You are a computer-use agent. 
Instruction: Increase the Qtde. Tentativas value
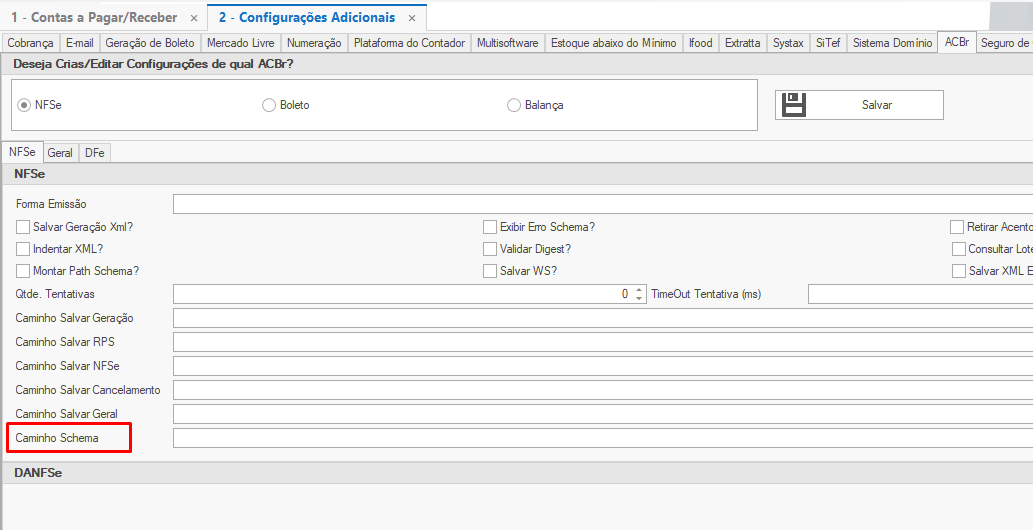pyautogui.click(x=639, y=290)
